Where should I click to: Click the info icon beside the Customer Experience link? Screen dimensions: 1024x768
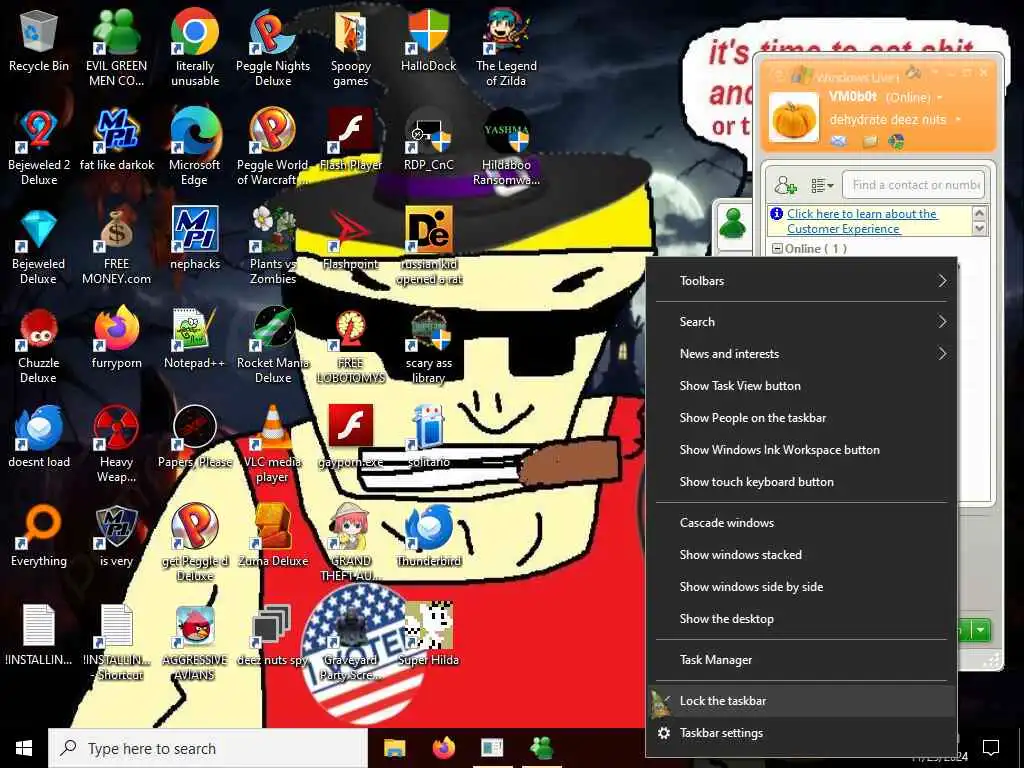point(776,214)
